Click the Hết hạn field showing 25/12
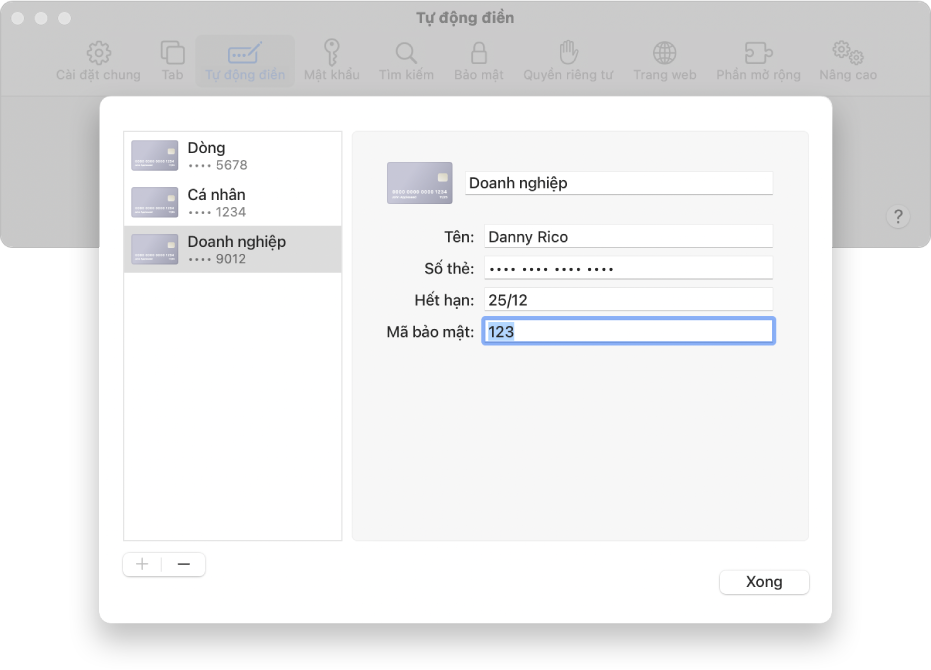Screen dimensions: 931x670 tap(628, 299)
